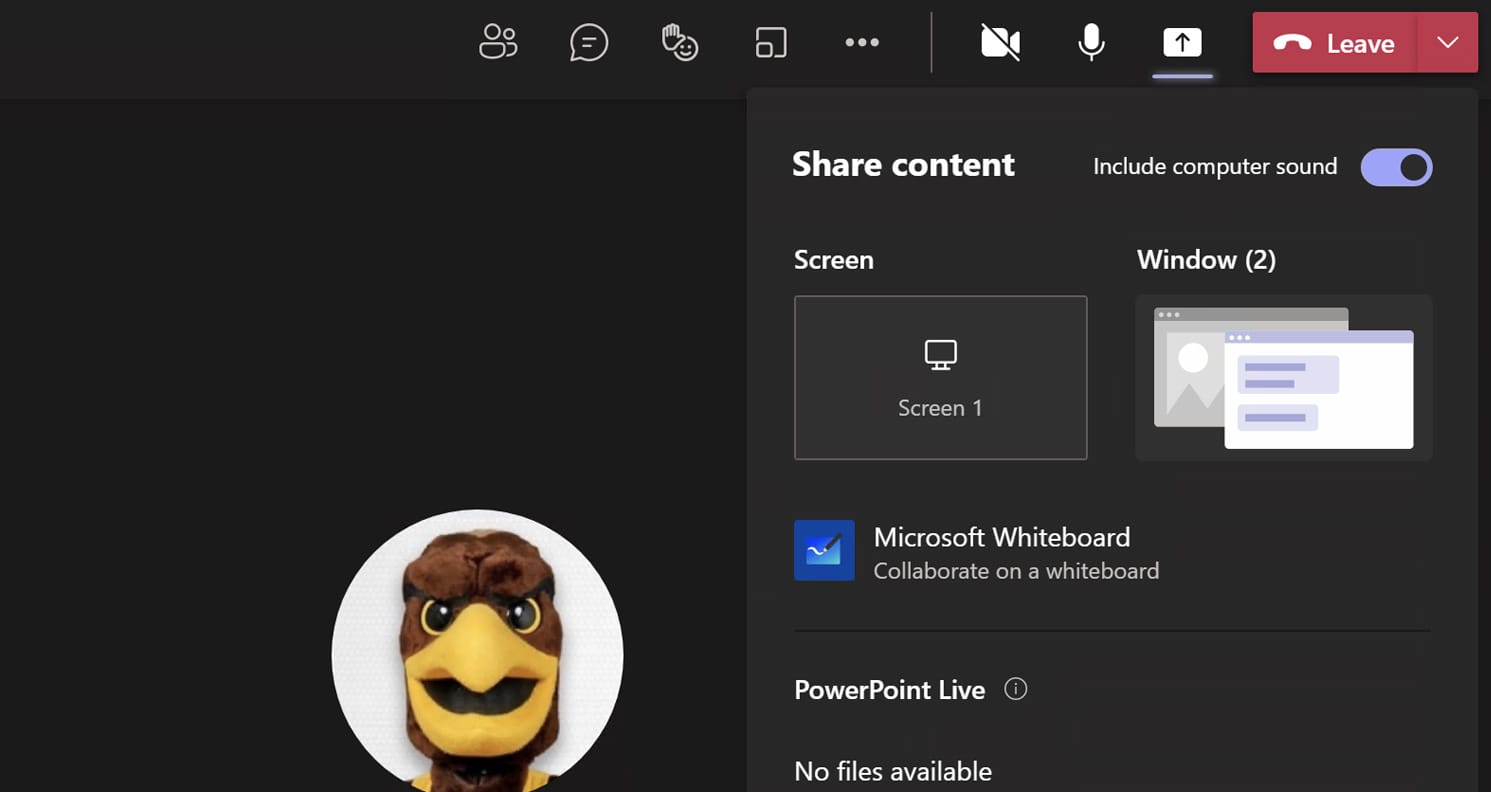Click the share content tray icon
Screen dimensions: 1491x792
[1182, 42]
